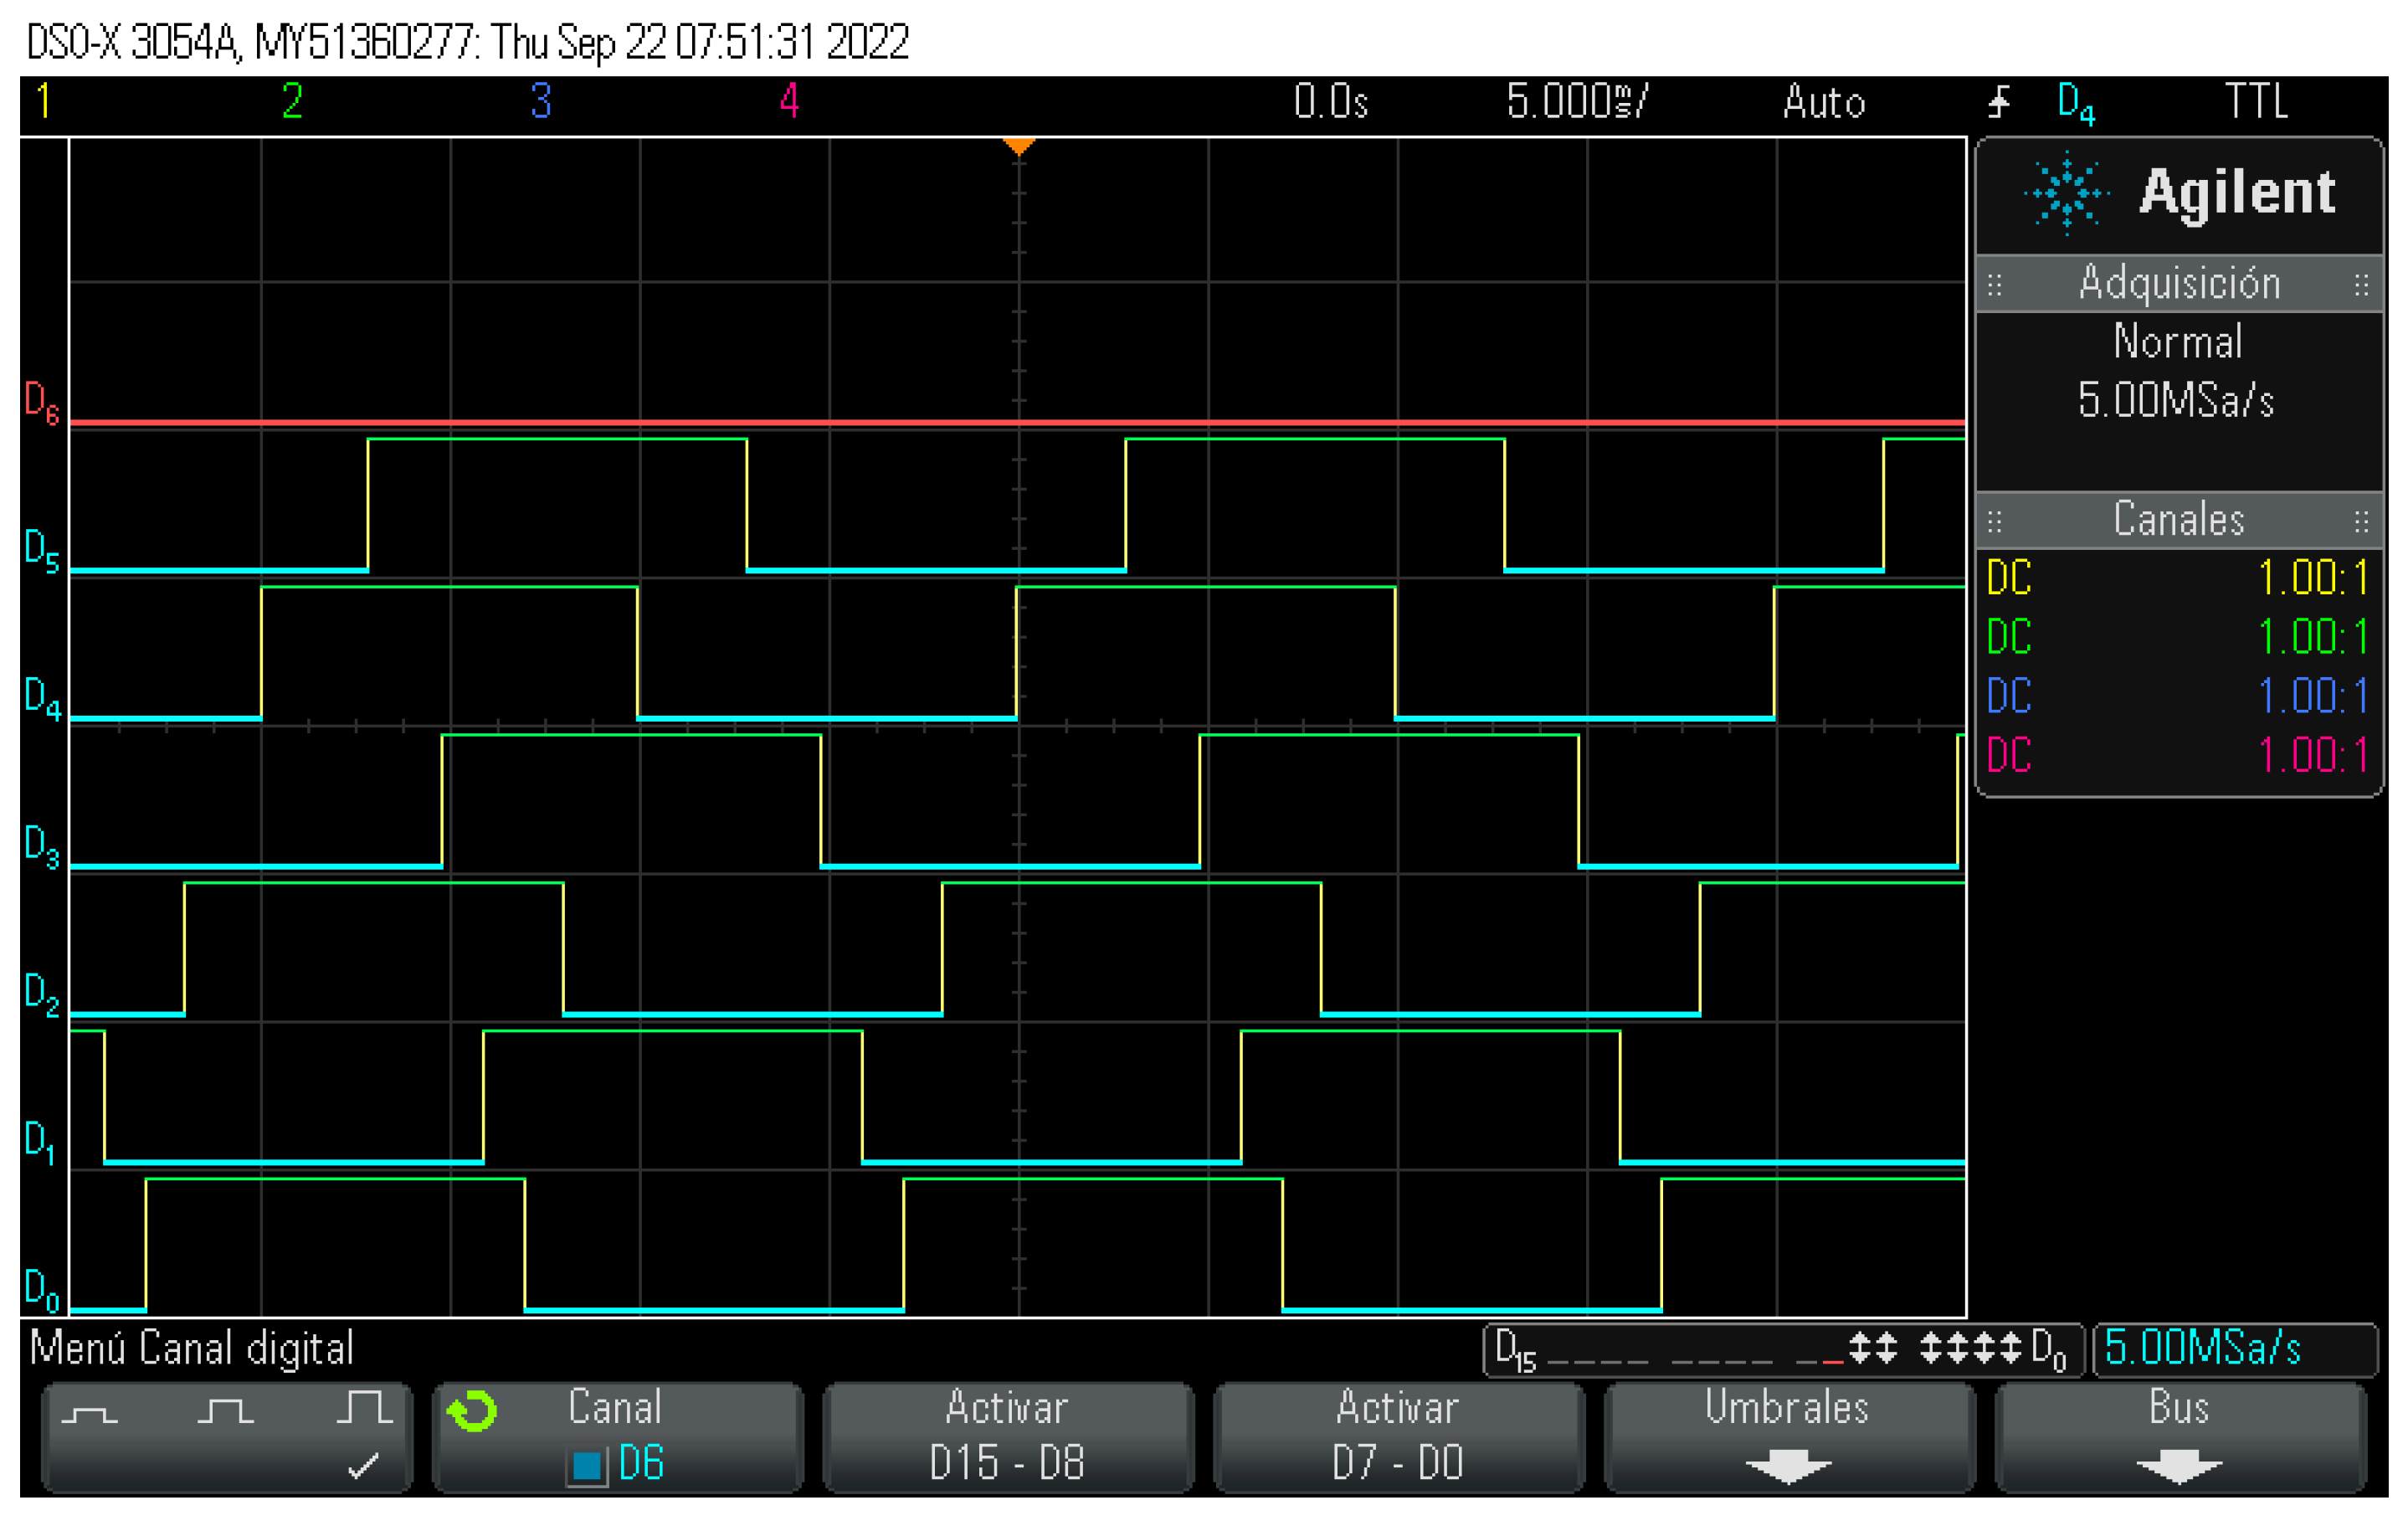Select the D0 channel label

click(42, 1290)
